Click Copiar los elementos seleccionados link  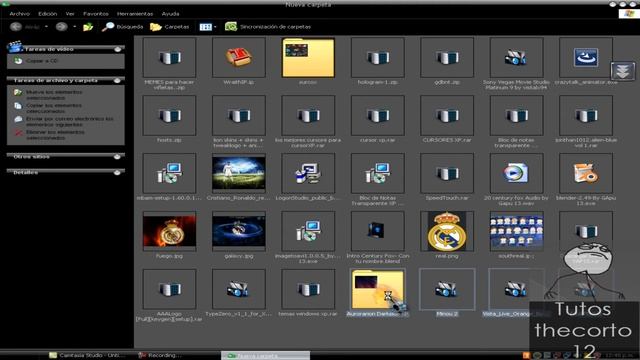54,108
